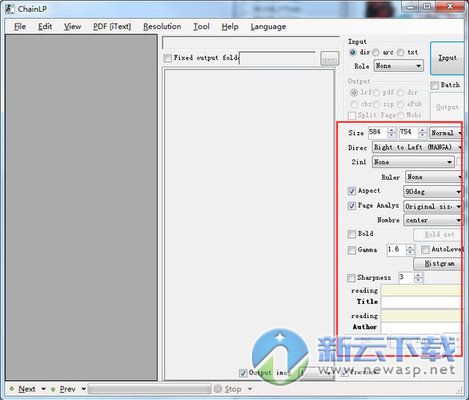Image resolution: width=469 pixels, height=400 pixels.
Task: Adjust the Gamma 1.6 spinner arrows
Action: point(410,250)
